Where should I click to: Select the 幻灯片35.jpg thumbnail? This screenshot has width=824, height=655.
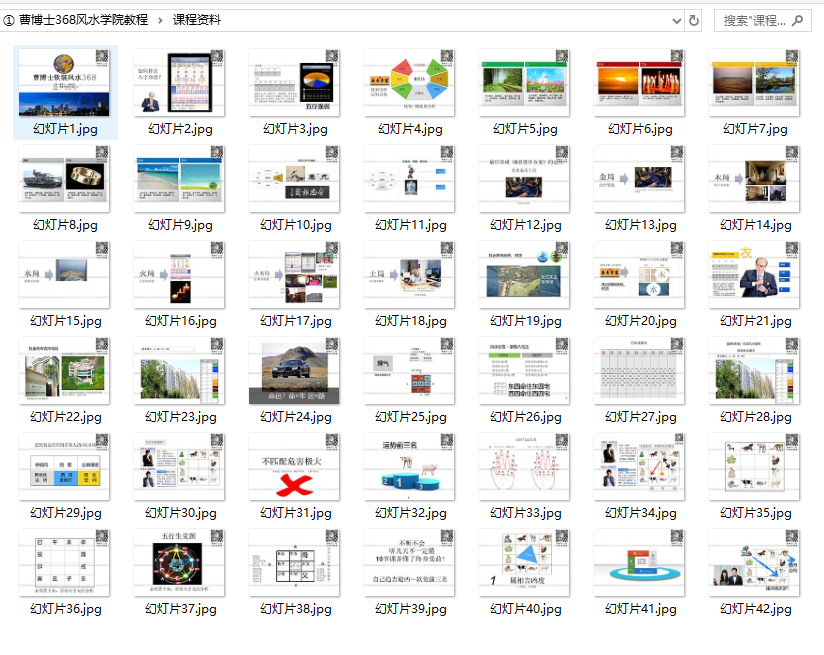point(755,467)
